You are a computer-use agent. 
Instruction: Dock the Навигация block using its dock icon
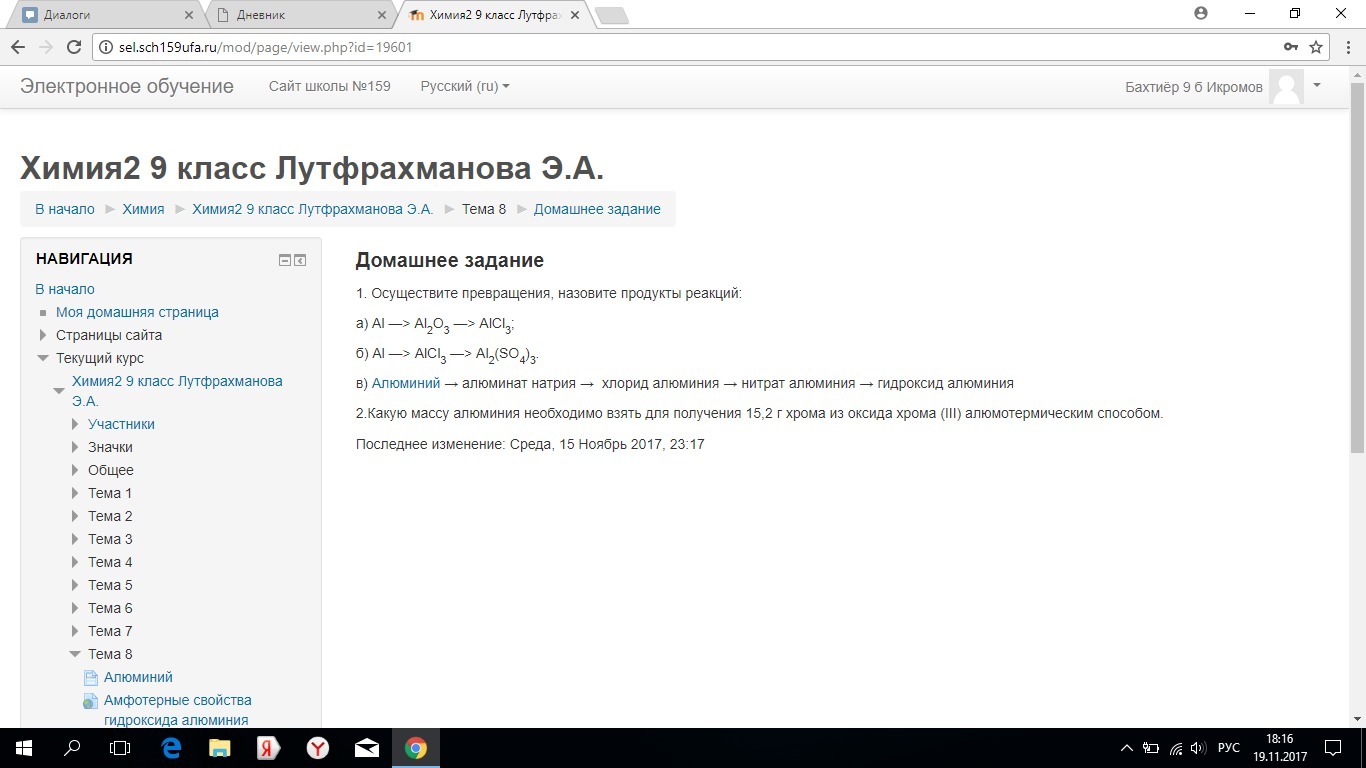click(300, 259)
